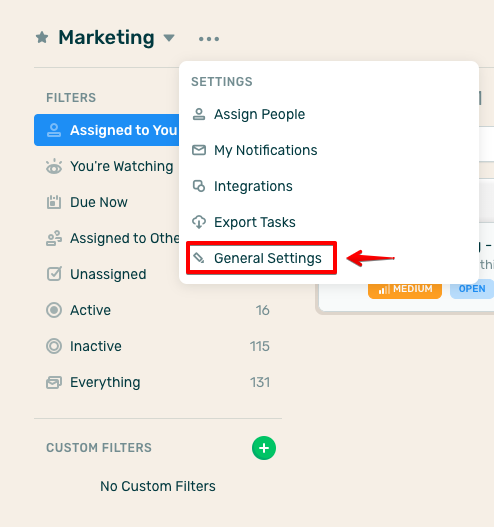Viewport: 494px width, 527px height.
Task: Click the OPEN status badge
Action: coord(472,289)
